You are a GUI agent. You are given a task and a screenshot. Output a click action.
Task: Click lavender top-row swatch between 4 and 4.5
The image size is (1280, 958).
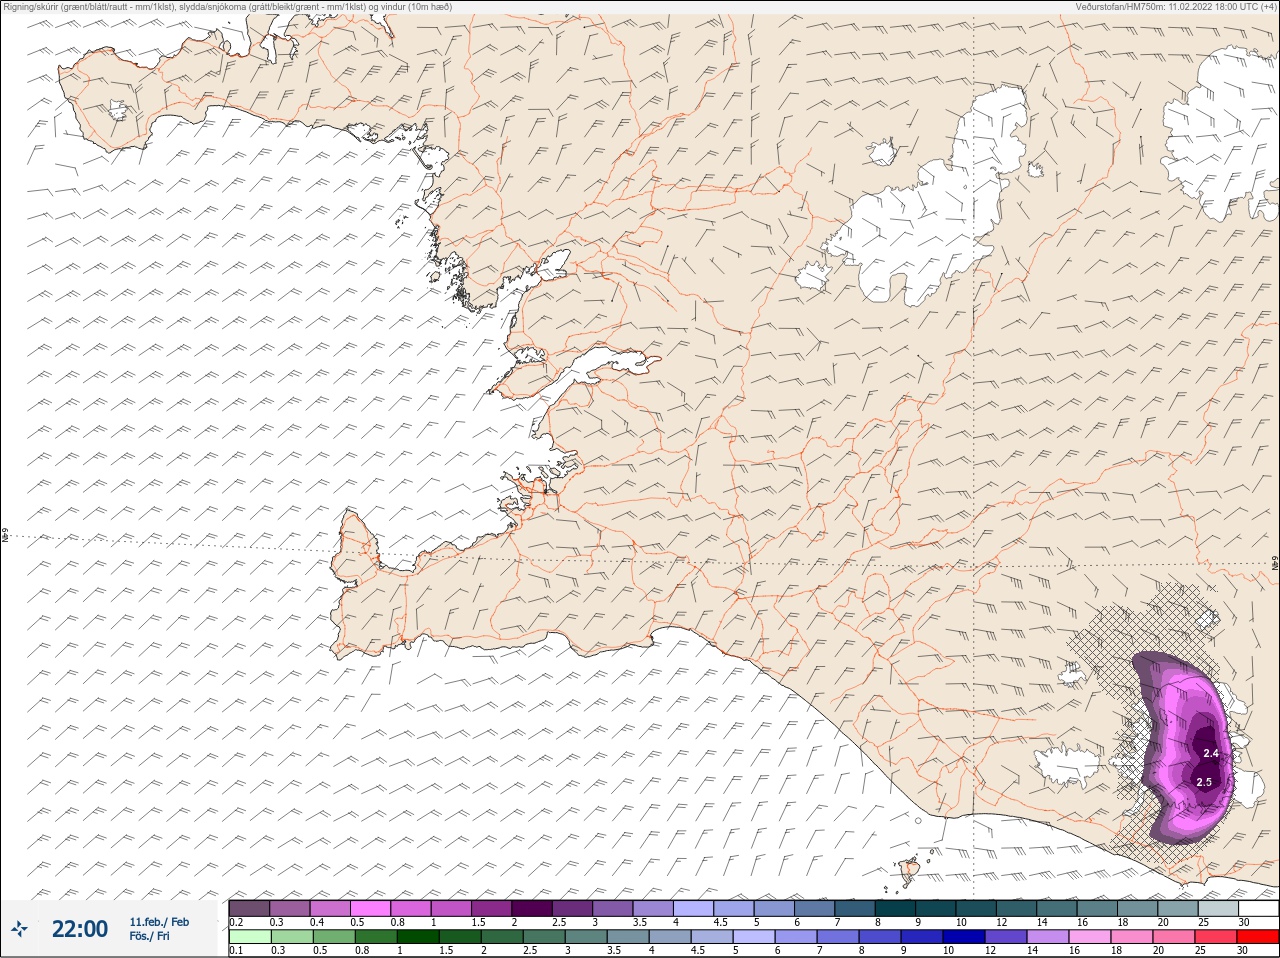coord(693,908)
